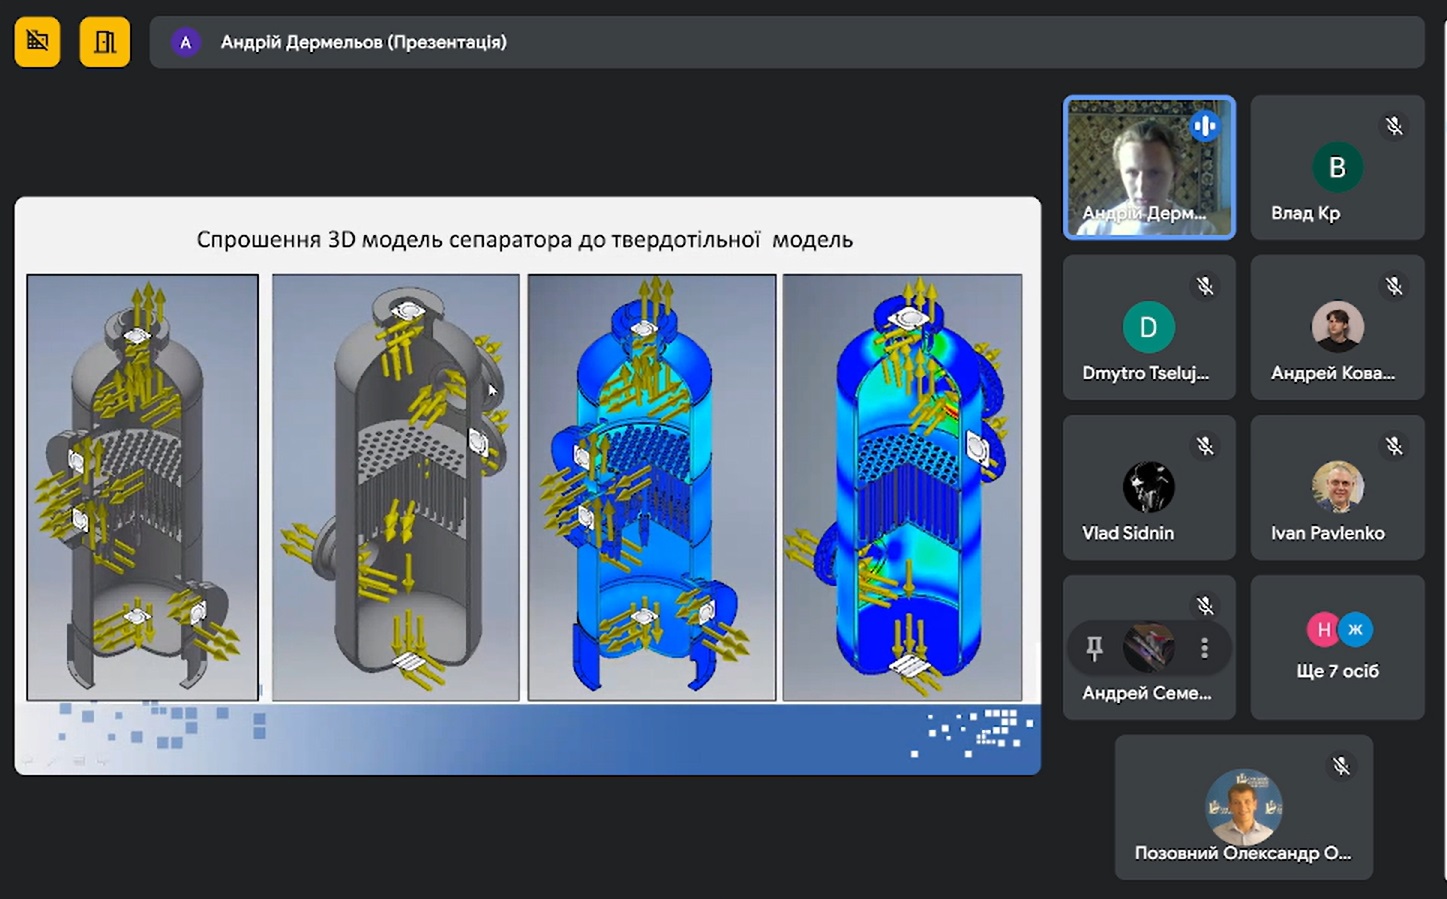Click Vlad Sidnin's dark avatar picture
The width and height of the screenshot is (1447, 899).
tap(1148, 487)
